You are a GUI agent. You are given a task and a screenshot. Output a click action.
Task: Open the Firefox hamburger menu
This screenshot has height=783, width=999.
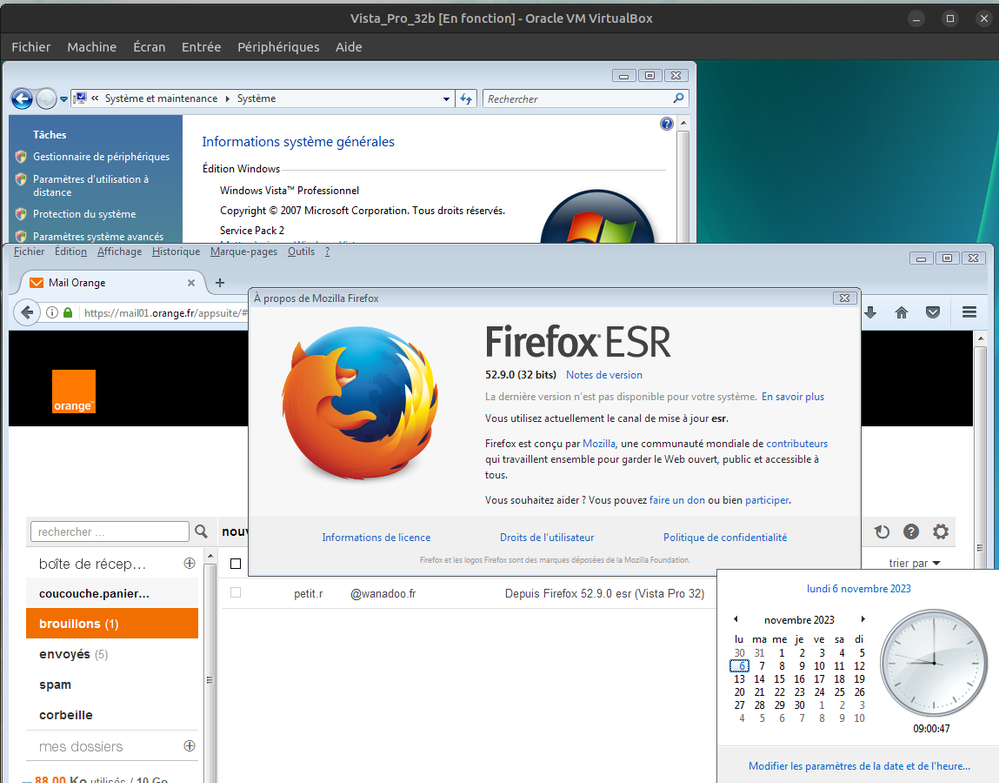coord(968,312)
